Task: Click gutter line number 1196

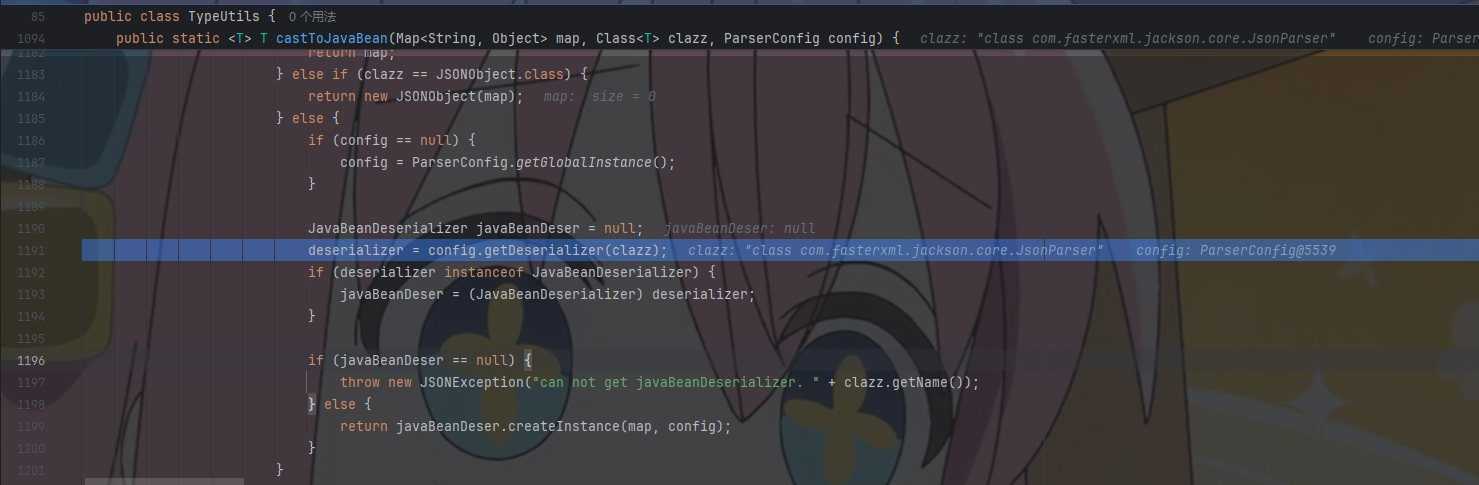Action: (30, 360)
